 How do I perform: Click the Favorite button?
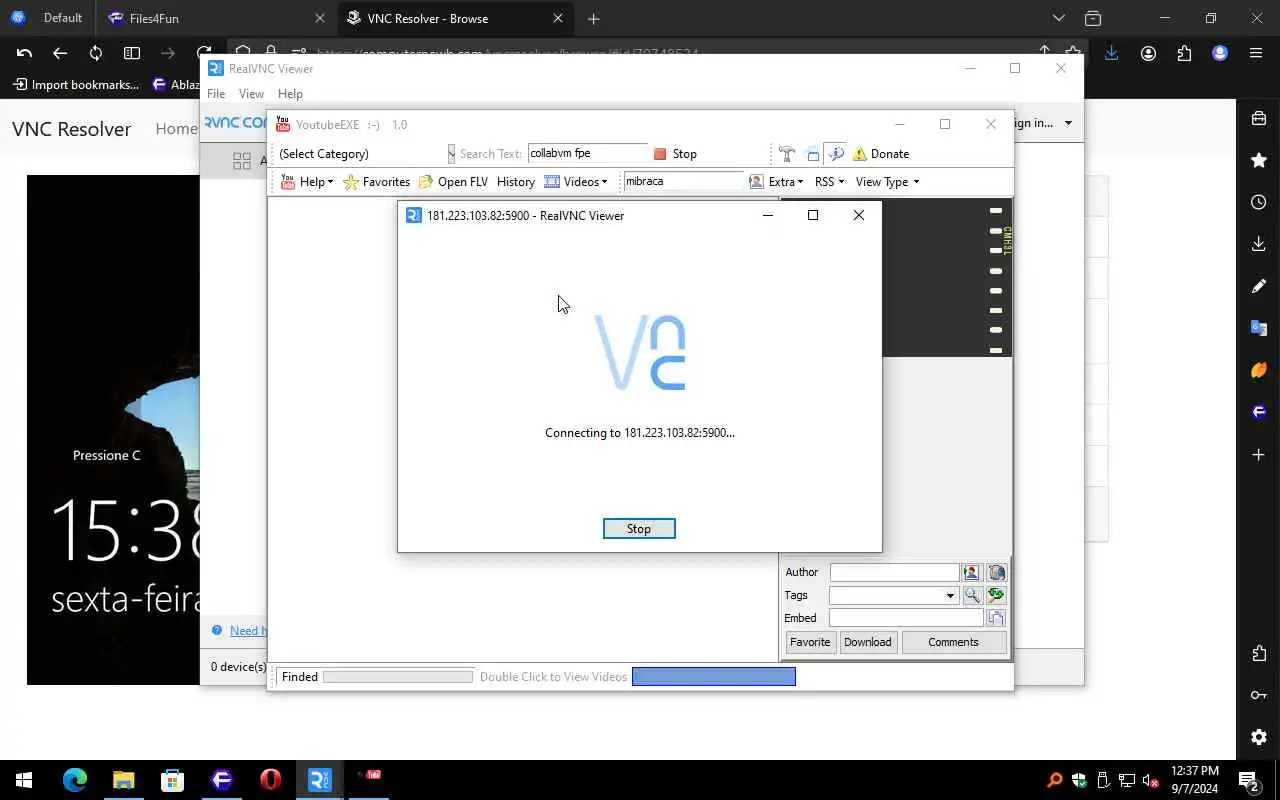[x=809, y=642]
